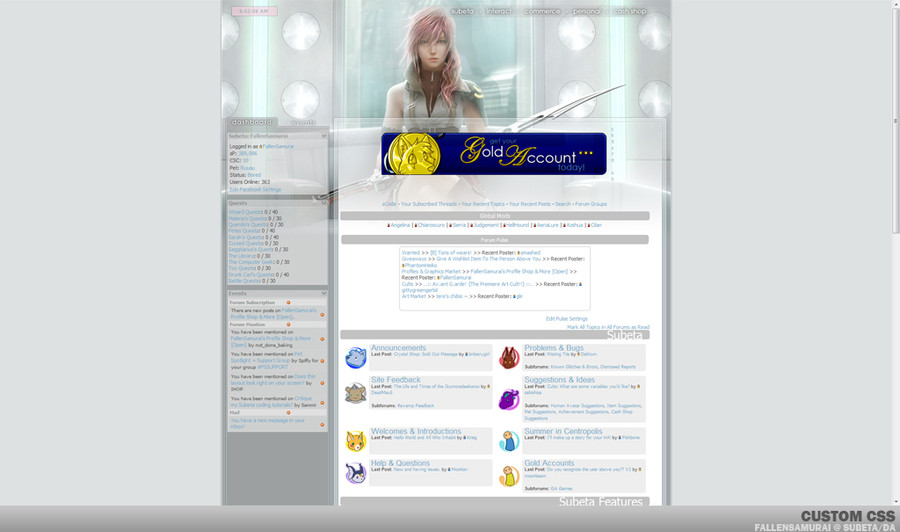Open the Gold Account banner ad
The image size is (900, 532).
[494, 154]
